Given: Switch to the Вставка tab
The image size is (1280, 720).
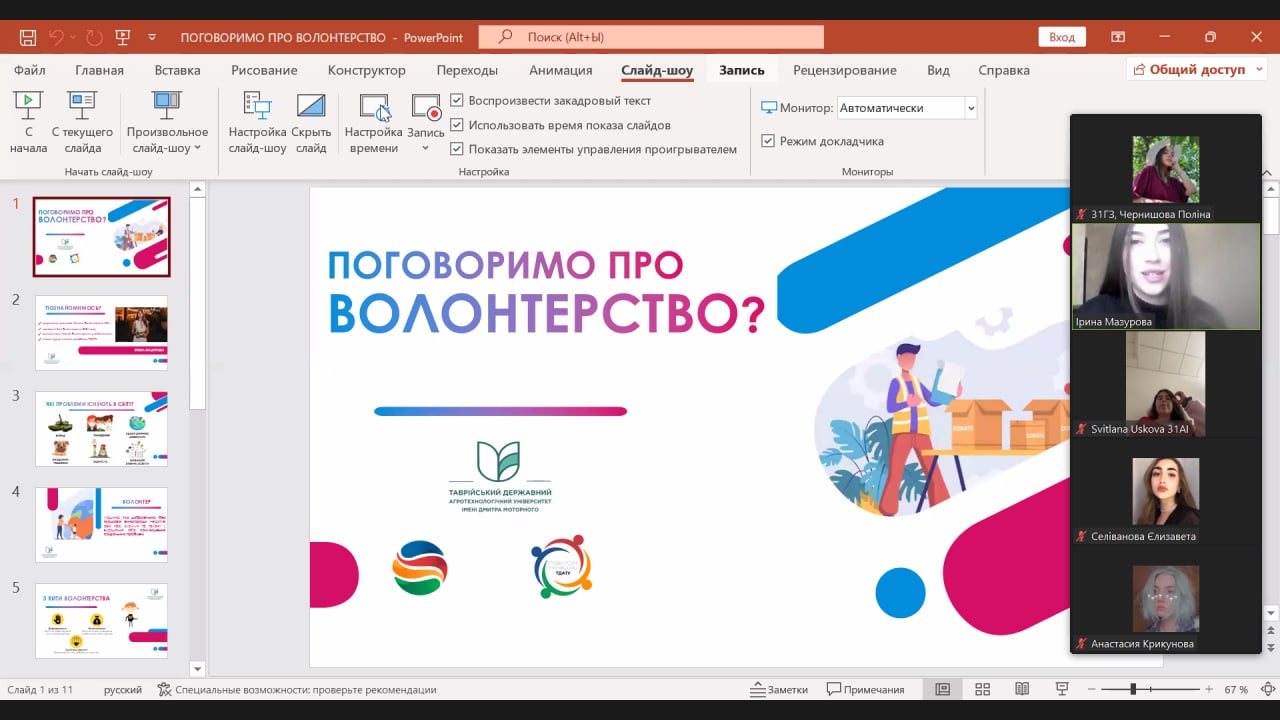Looking at the screenshot, I should point(177,70).
